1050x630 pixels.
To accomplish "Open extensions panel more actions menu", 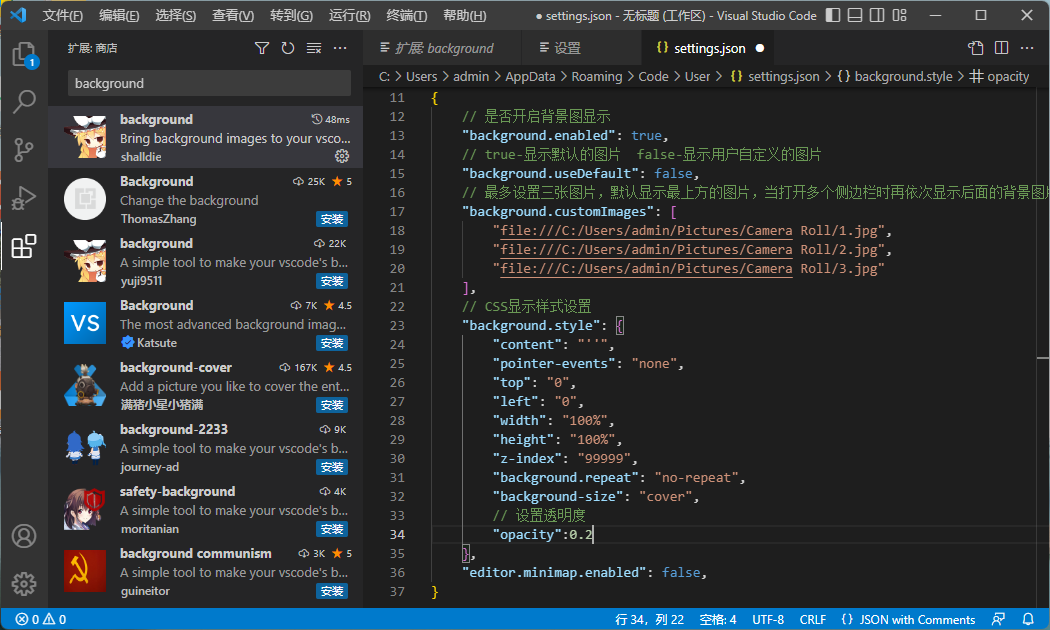I will click(x=340, y=48).
